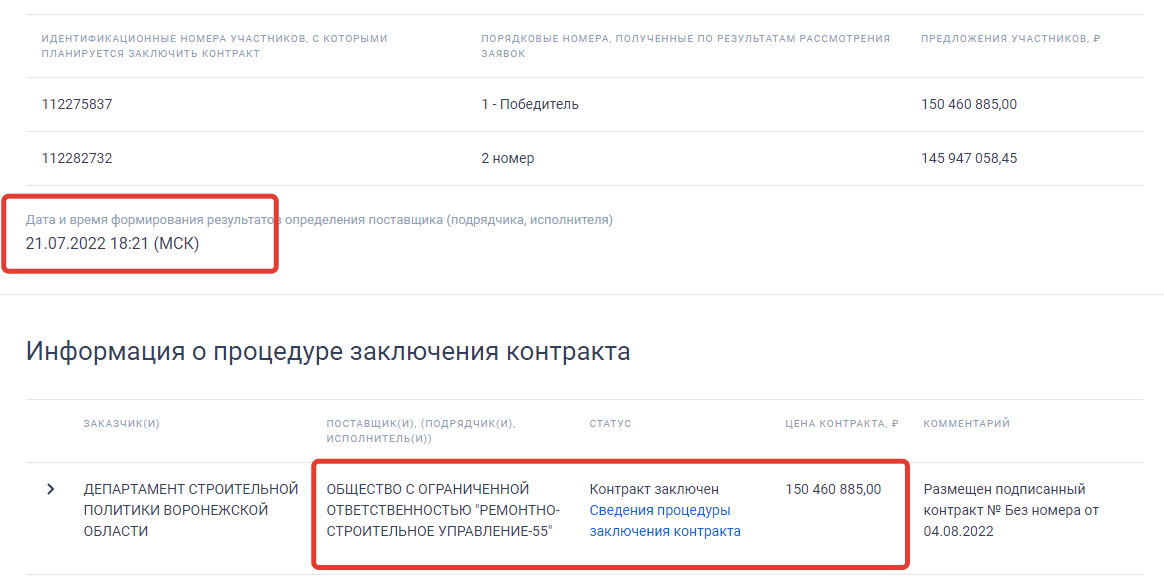Click the Информация о процедуре заключения контракта heading
Screen dimensions: 1164x586
pos(328,352)
